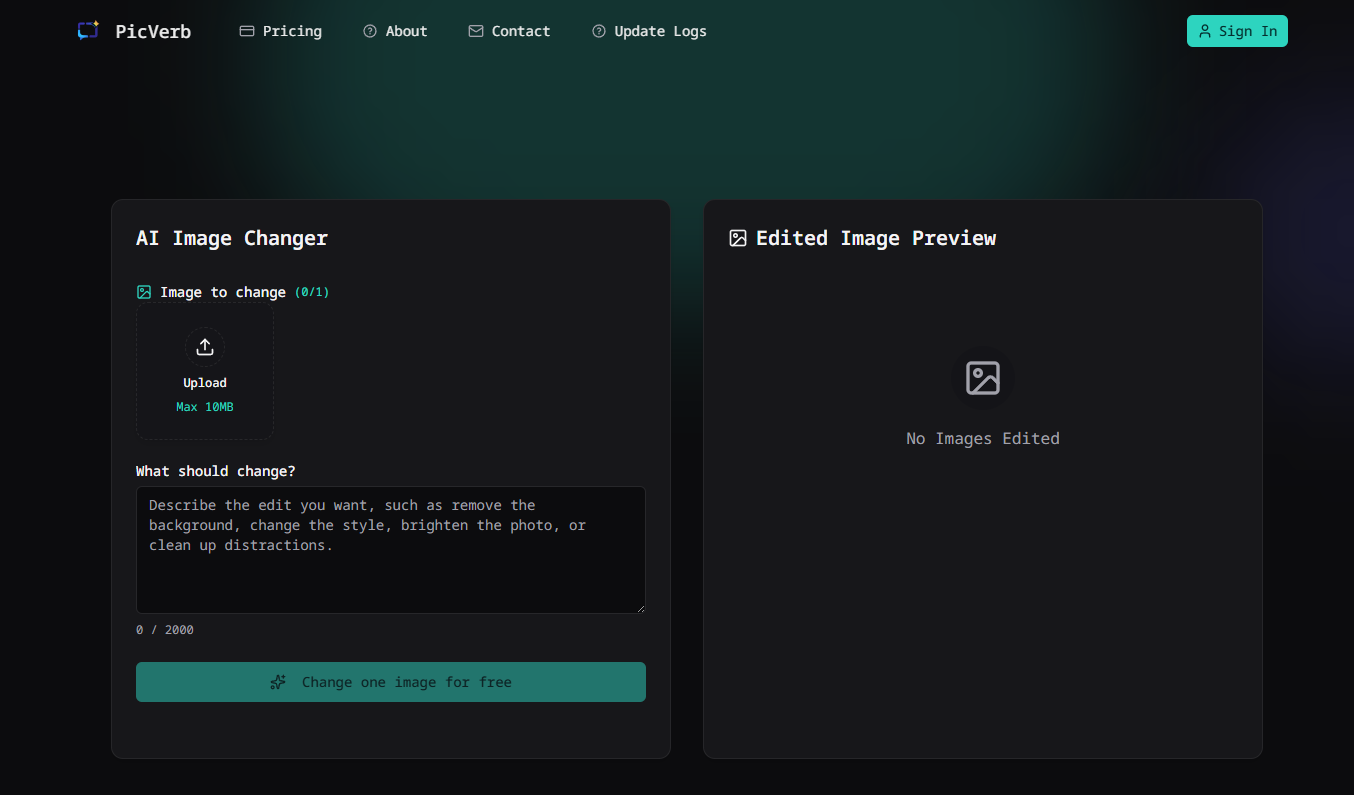
Task: Click the upload arrow icon
Action: [205, 347]
